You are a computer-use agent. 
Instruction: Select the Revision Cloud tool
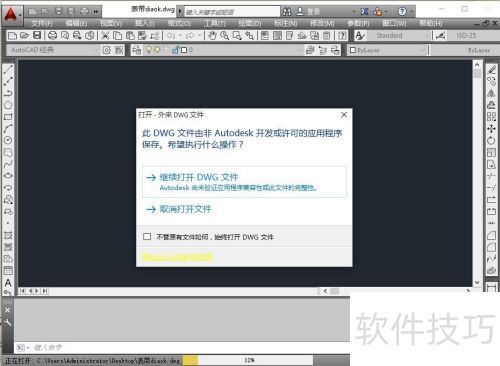(x=8, y=152)
